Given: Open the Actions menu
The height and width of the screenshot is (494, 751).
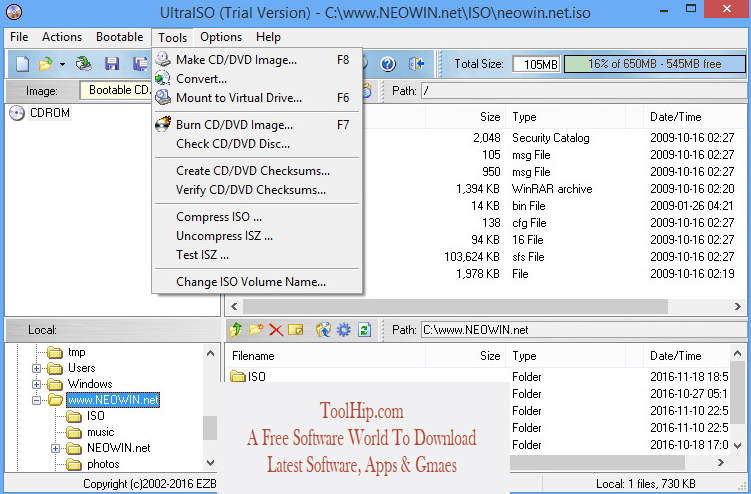Looking at the screenshot, I should 62,37.
